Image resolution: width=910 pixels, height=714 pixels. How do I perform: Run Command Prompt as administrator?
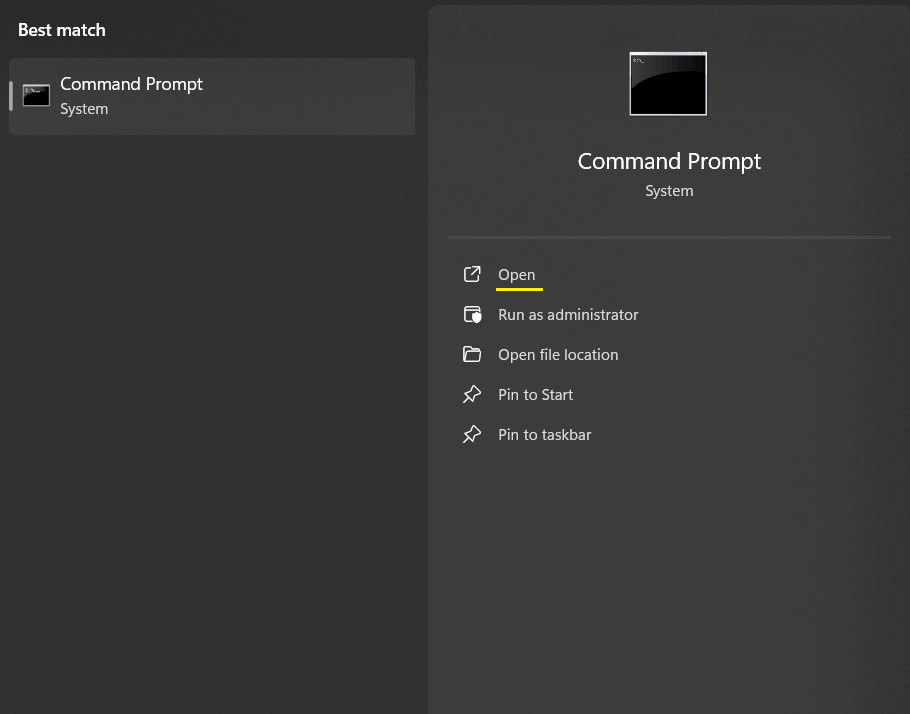(x=568, y=314)
